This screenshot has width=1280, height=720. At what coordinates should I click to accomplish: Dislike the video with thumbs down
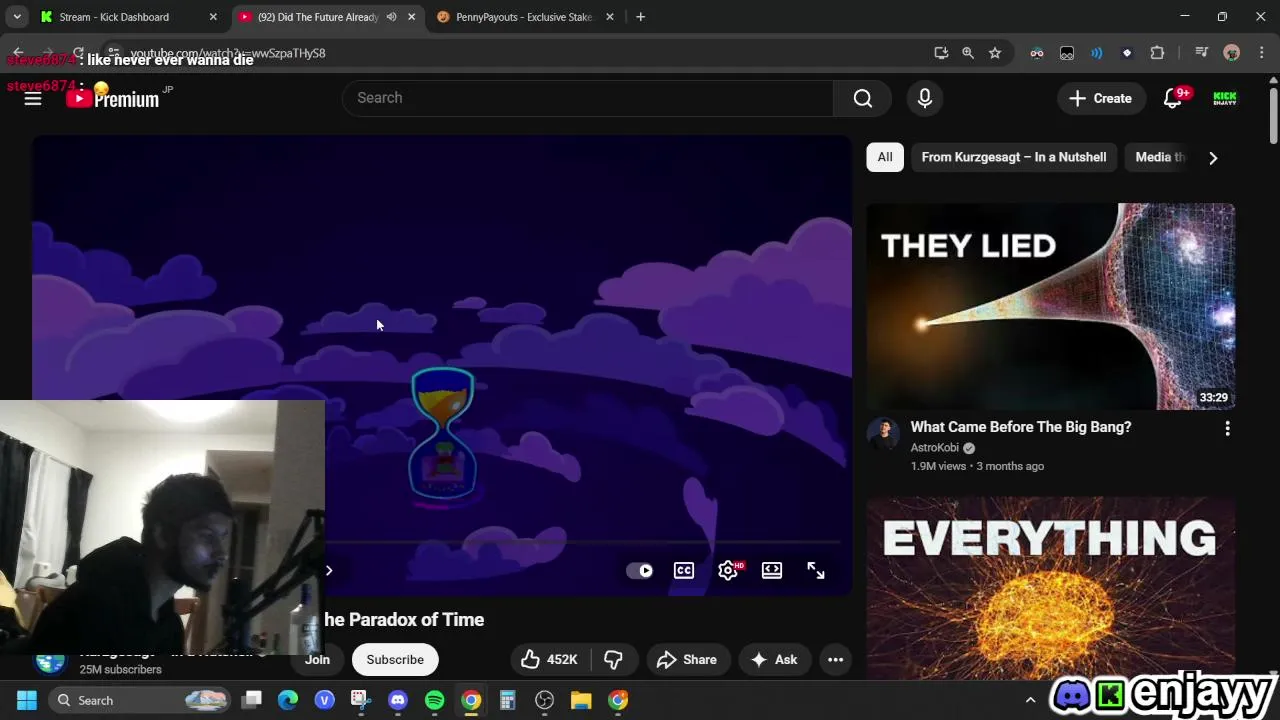[x=613, y=659]
